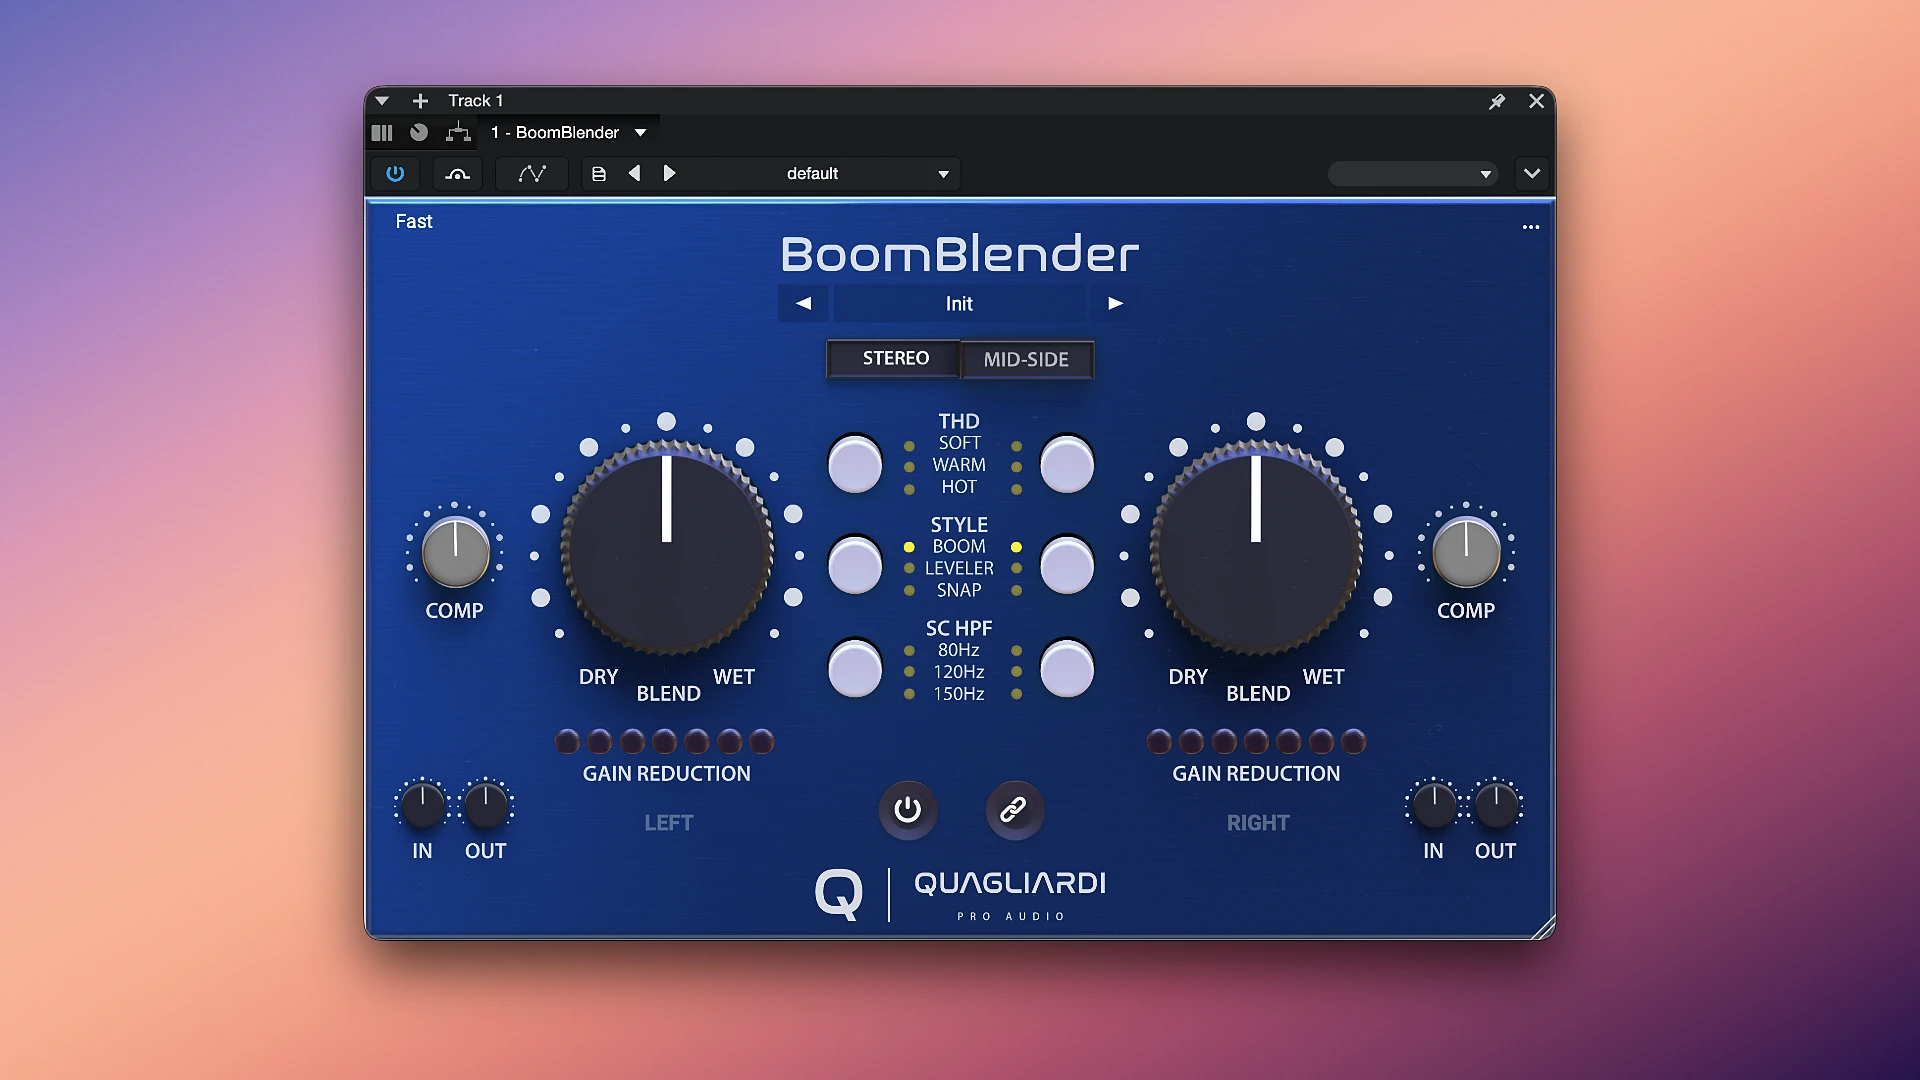
Task: Open the triangle menu left of Track 1
Action: (x=382, y=101)
